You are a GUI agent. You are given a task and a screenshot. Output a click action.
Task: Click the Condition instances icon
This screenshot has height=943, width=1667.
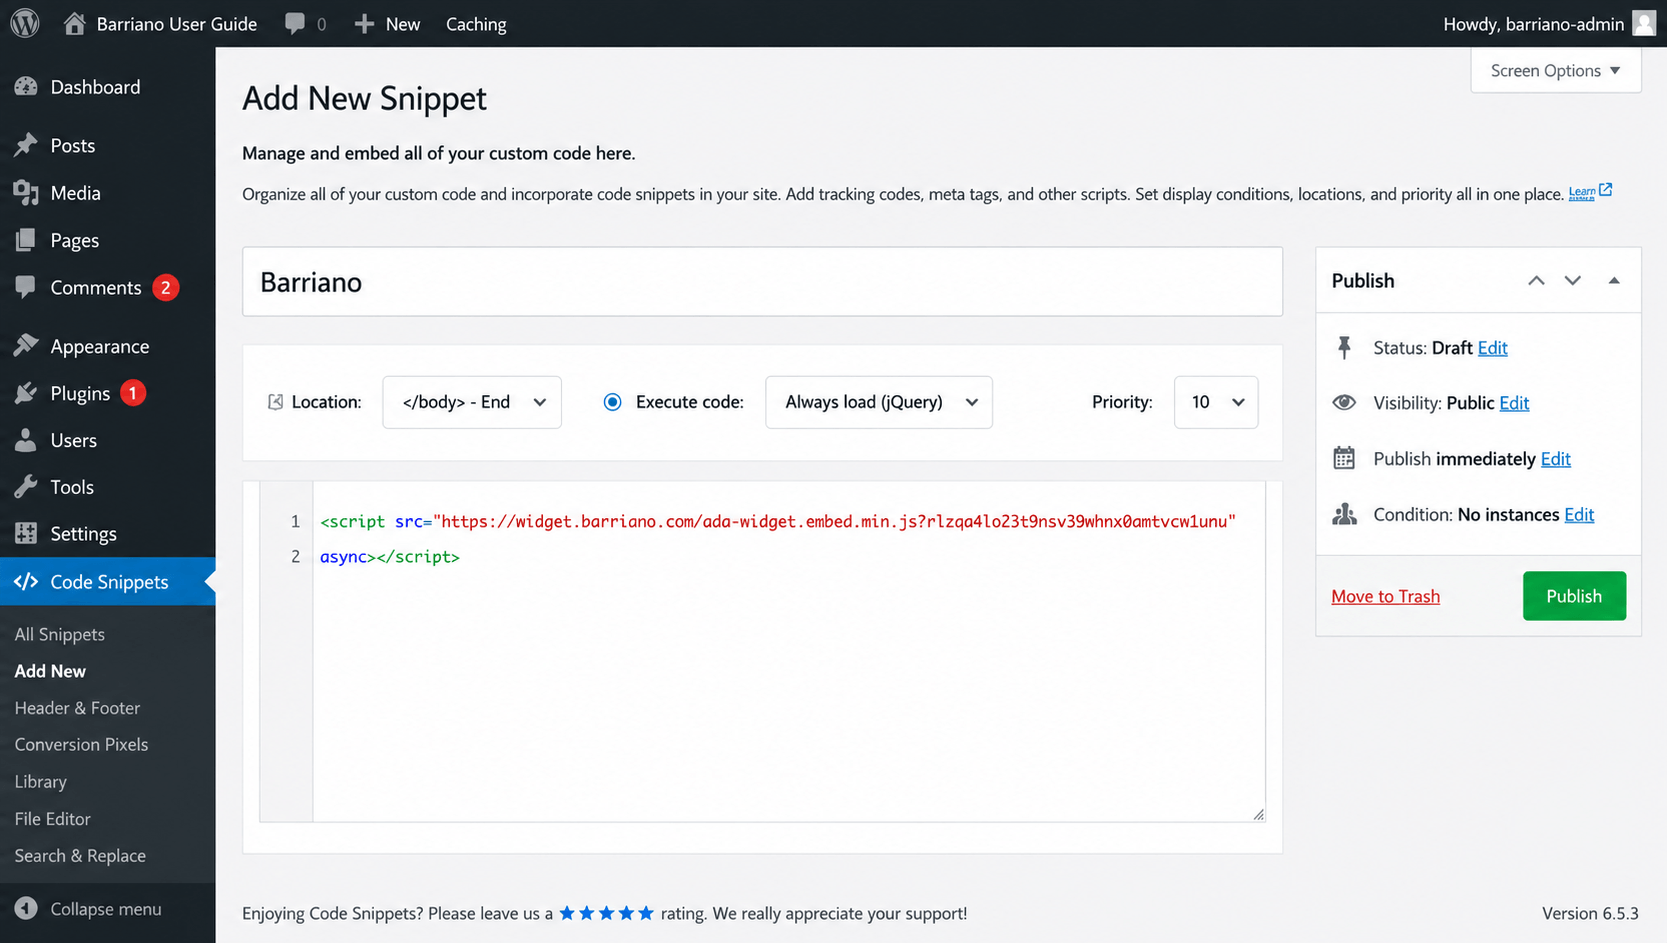coord(1344,514)
